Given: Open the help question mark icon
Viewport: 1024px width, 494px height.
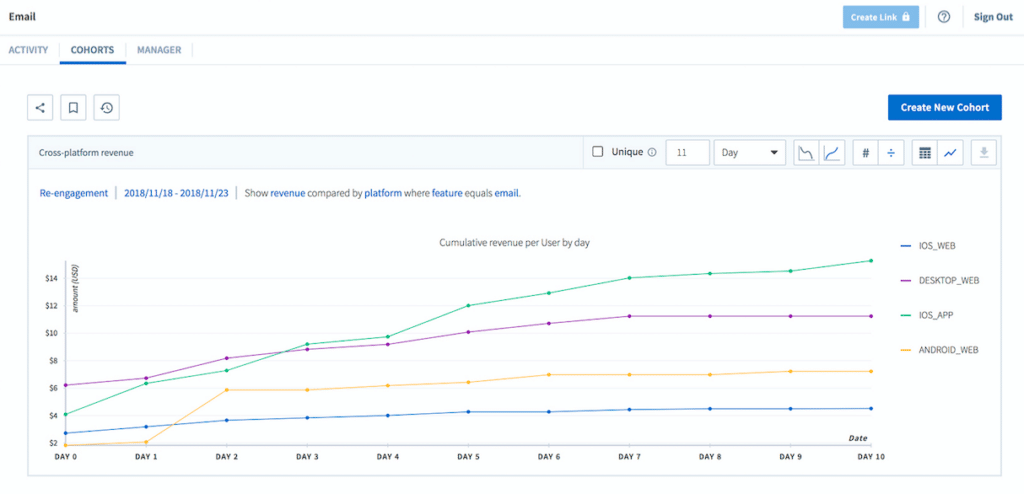Looking at the screenshot, I should pos(944,17).
